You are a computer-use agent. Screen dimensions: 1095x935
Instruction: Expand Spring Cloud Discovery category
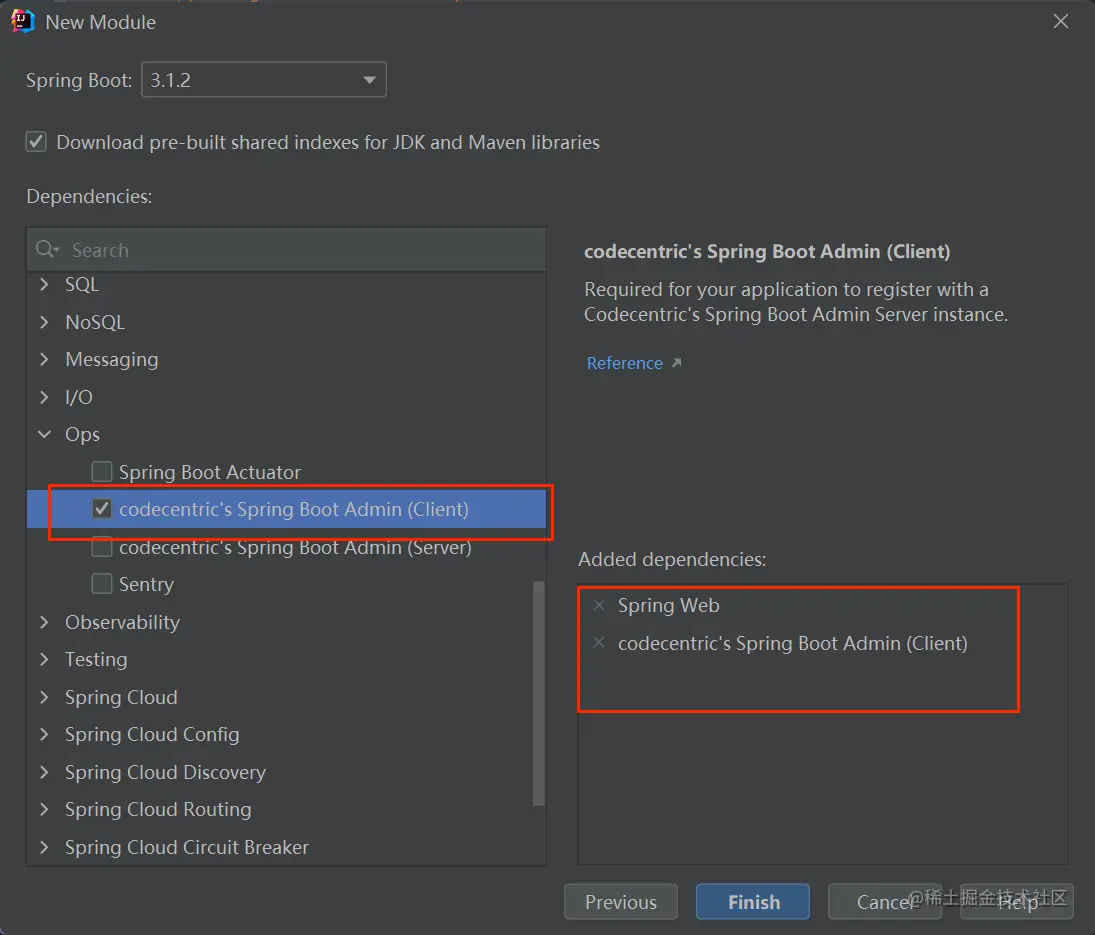pyautogui.click(x=44, y=772)
